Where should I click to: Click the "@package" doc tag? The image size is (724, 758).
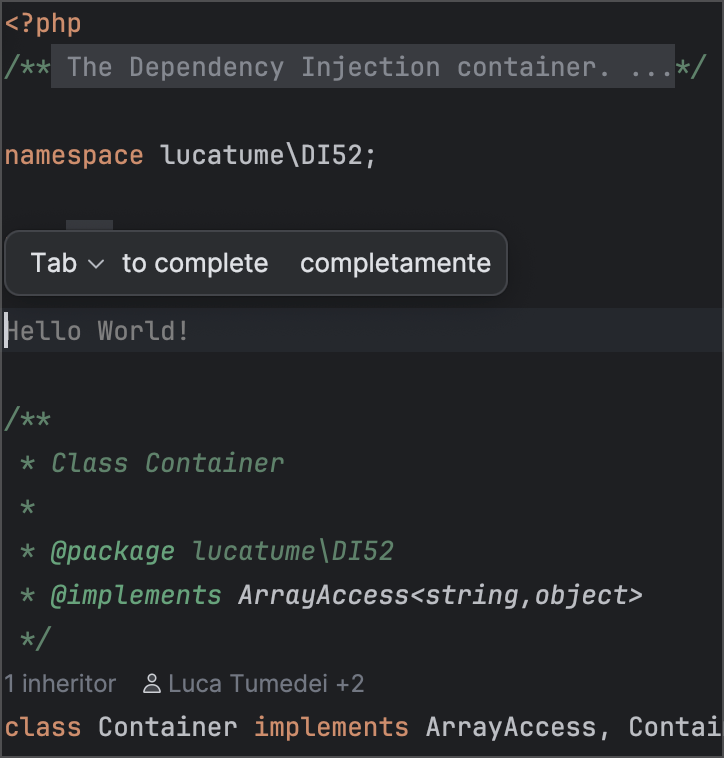[x=112, y=551]
